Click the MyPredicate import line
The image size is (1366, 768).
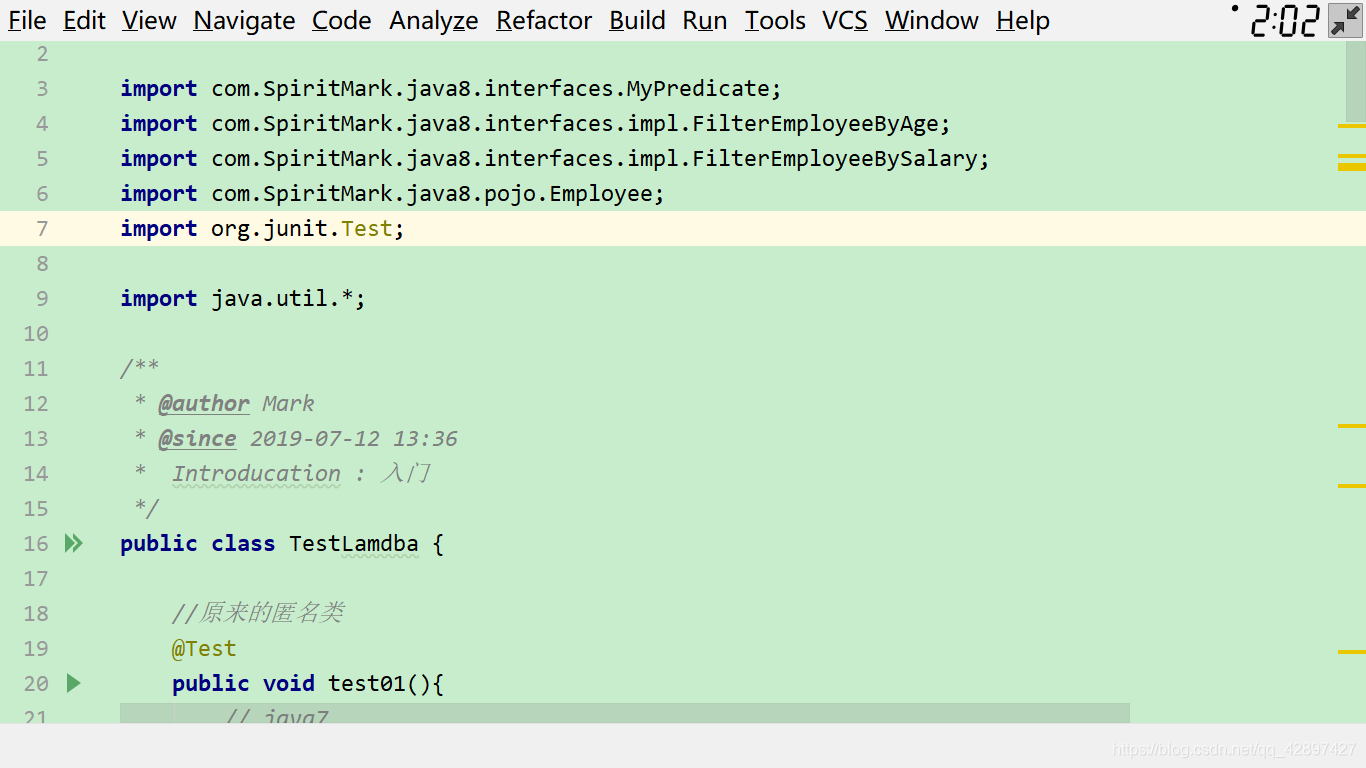point(451,88)
